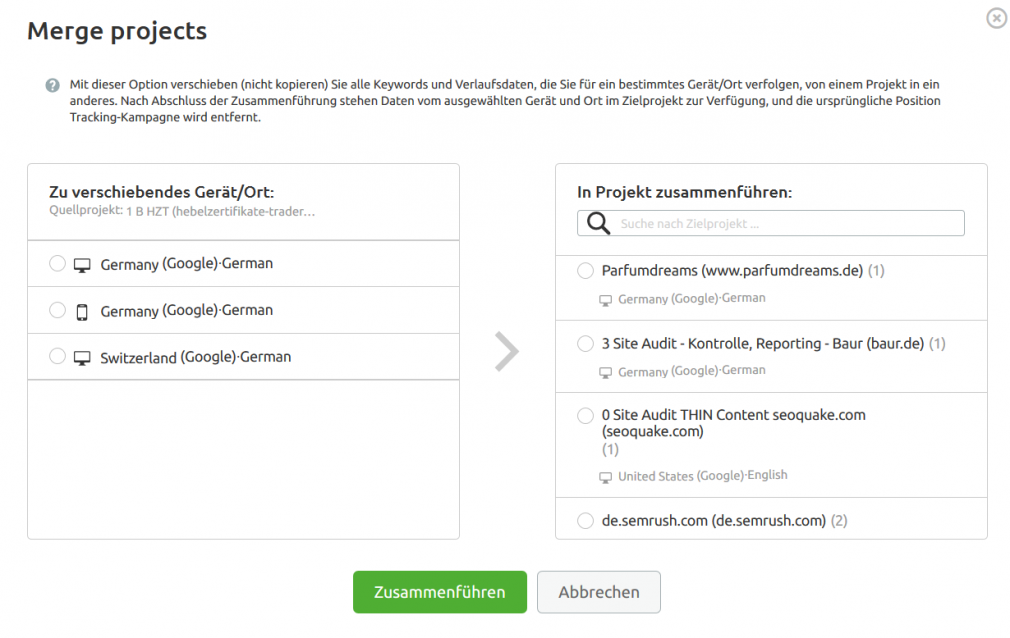Select mobile Germany (Google) German radio
1010x638 pixels.
[x=57, y=310]
